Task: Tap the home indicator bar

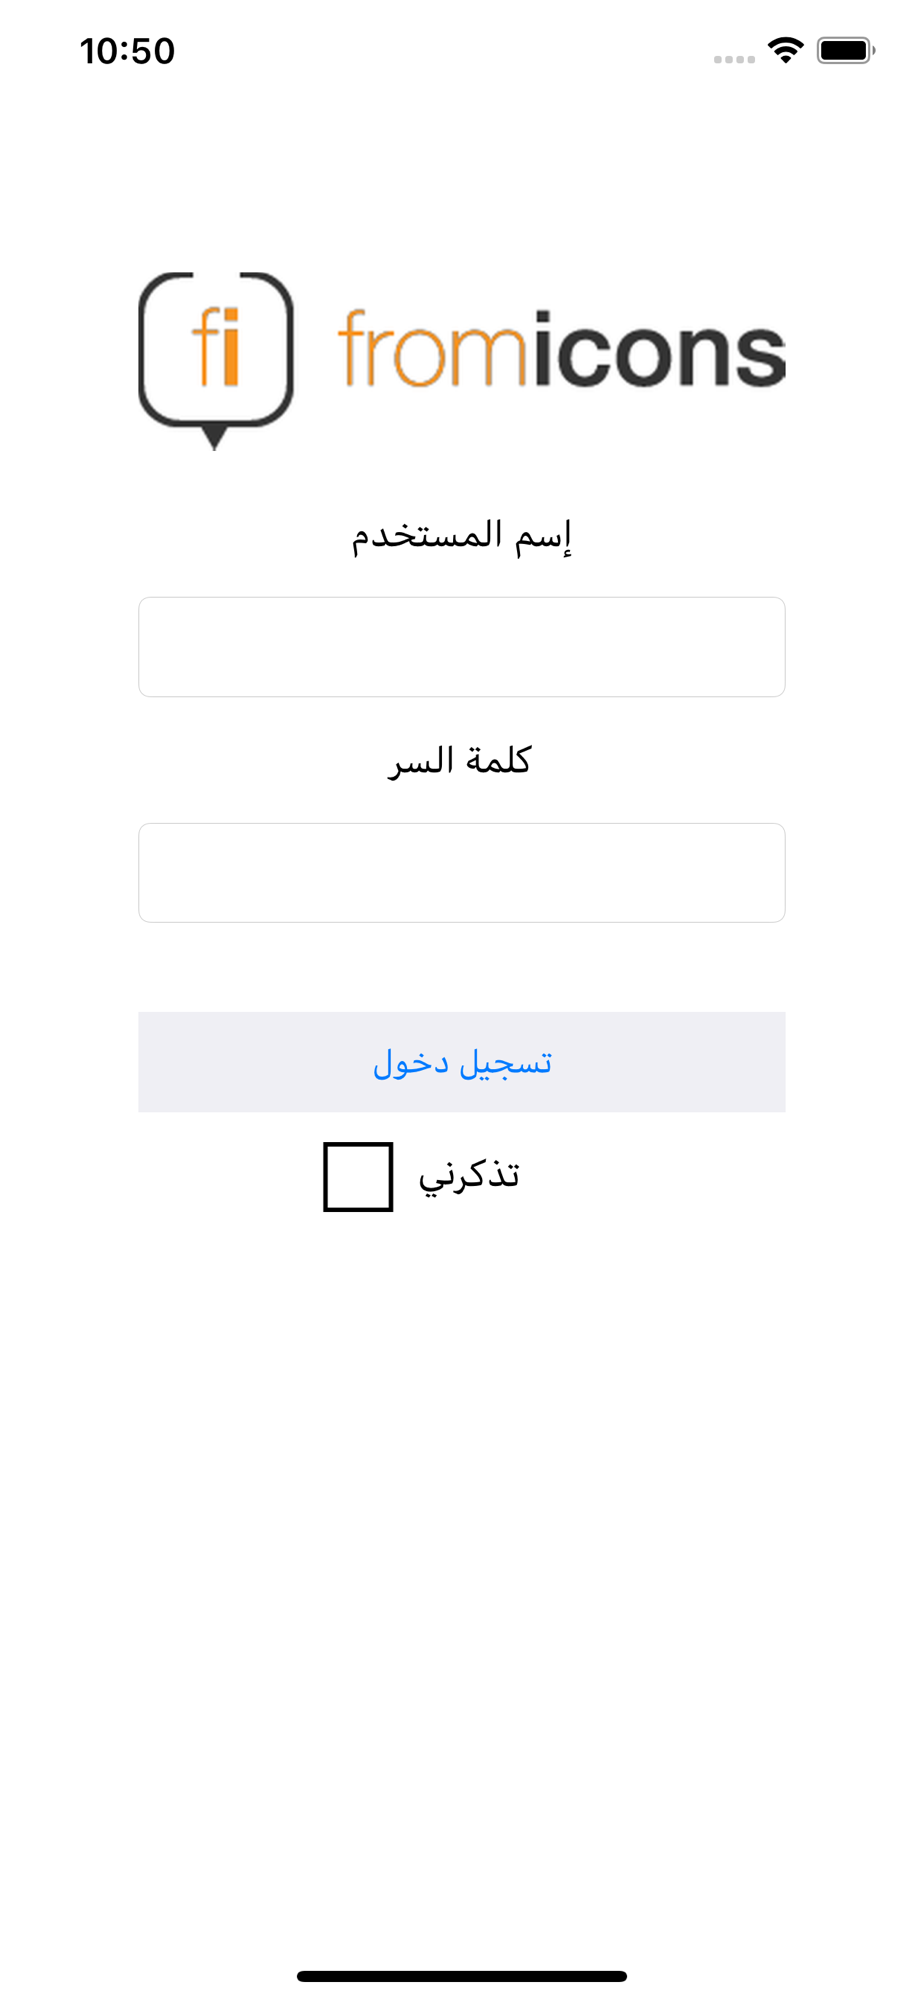Action: pos(462,1976)
